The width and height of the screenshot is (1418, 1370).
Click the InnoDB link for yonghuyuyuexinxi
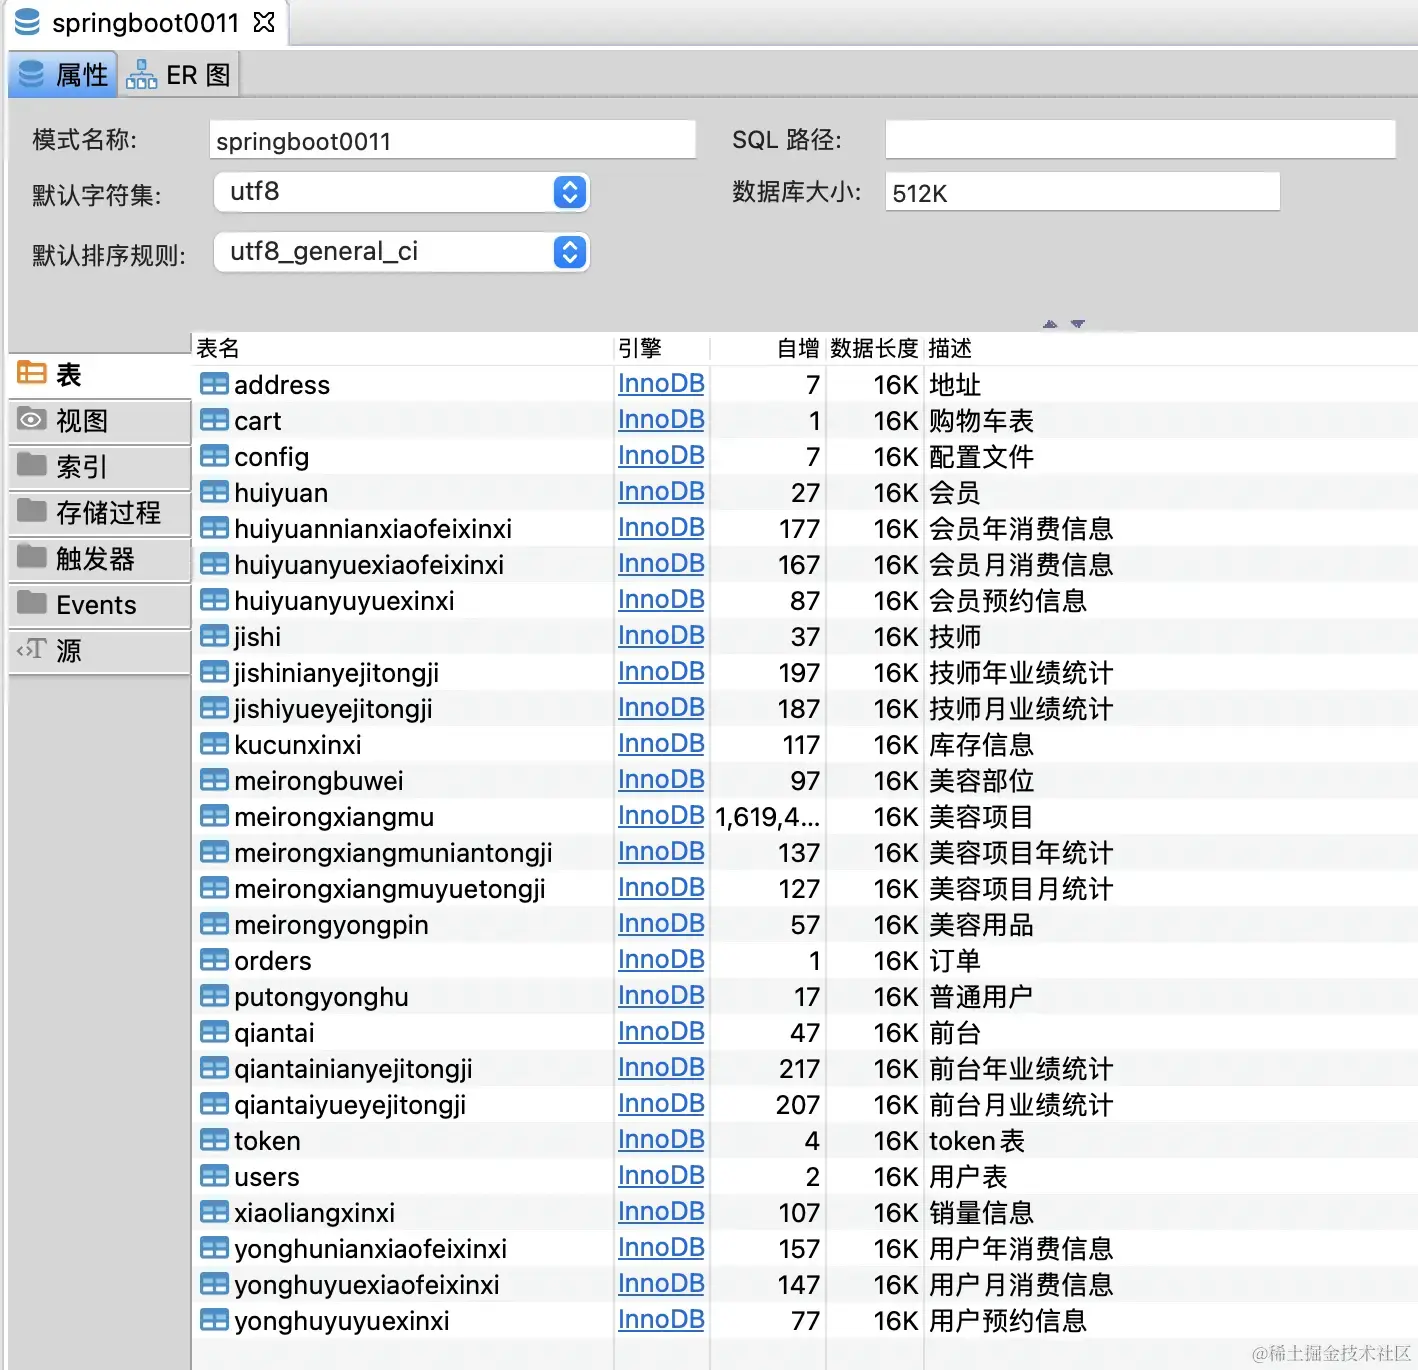(661, 1320)
